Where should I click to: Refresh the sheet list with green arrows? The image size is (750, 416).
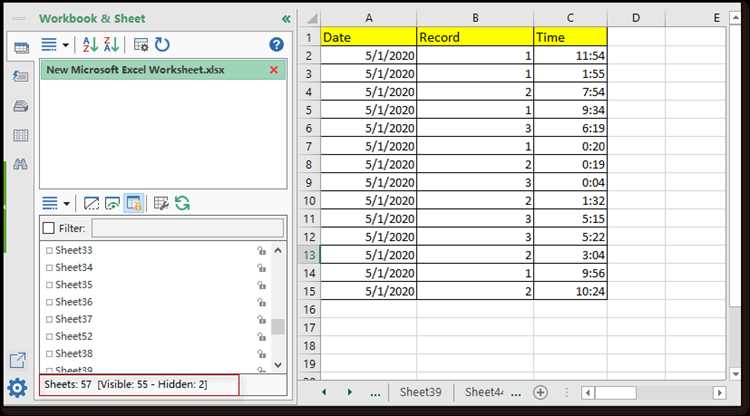click(x=182, y=203)
